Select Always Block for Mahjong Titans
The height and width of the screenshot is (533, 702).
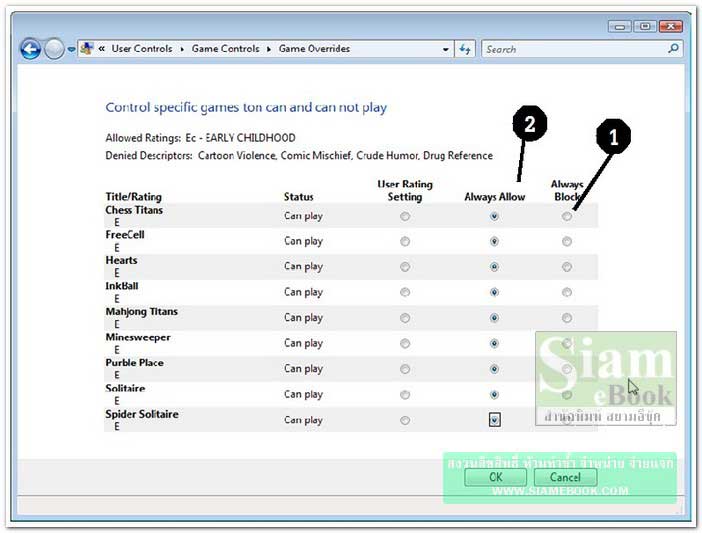pos(567,318)
